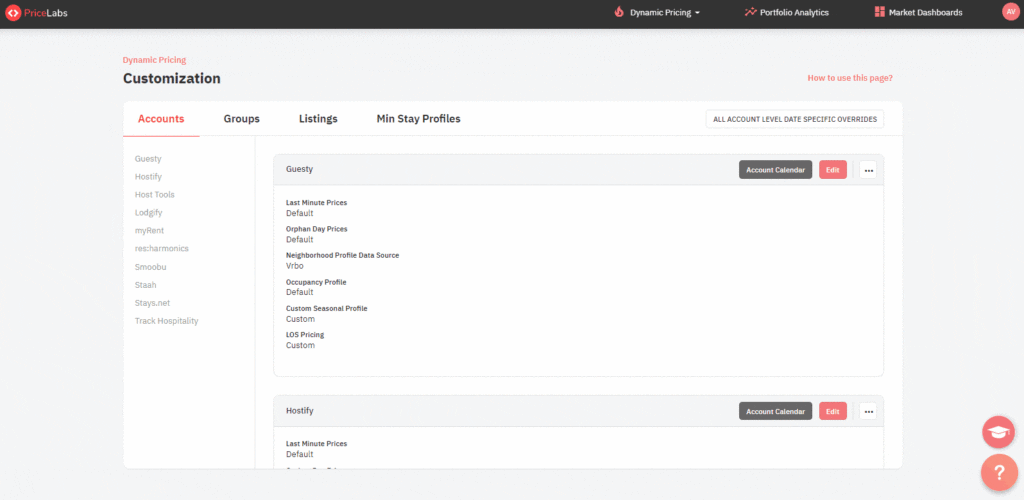Screen dimensions: 1024x500
Task: Open Account Calendar for Hostify
Action: coord(775,411)
